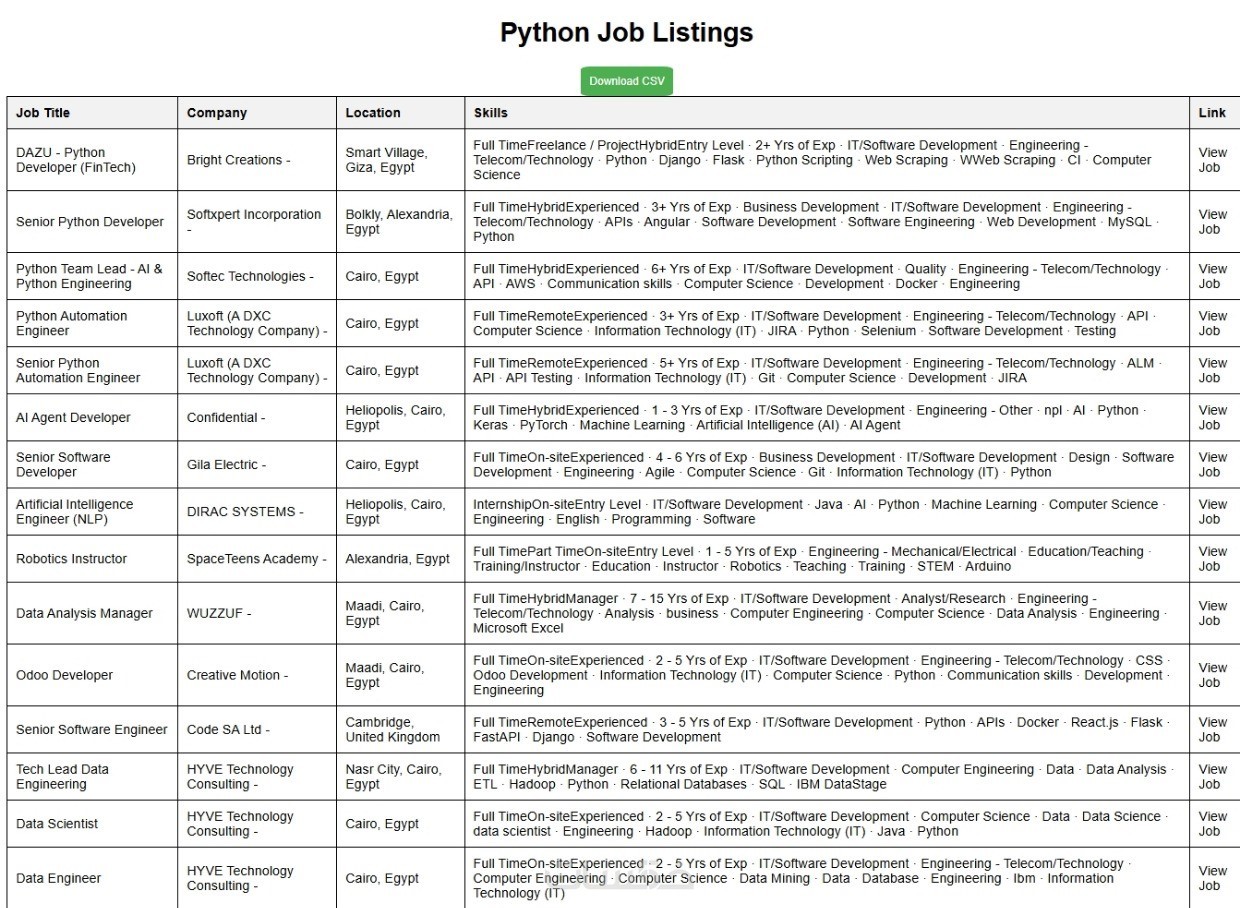Select job title Odoo Developer
Screen dimensions: 1240x908
pos(64,675)
